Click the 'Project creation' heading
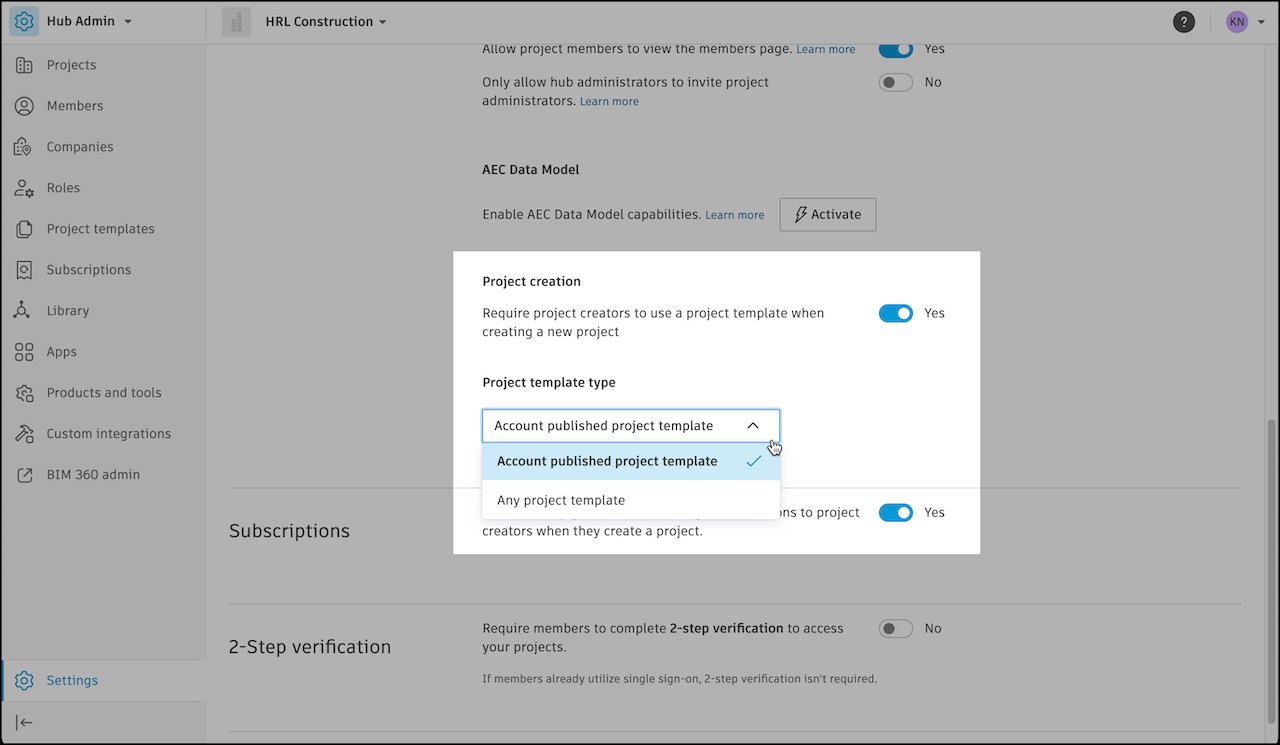 [532, 281]
